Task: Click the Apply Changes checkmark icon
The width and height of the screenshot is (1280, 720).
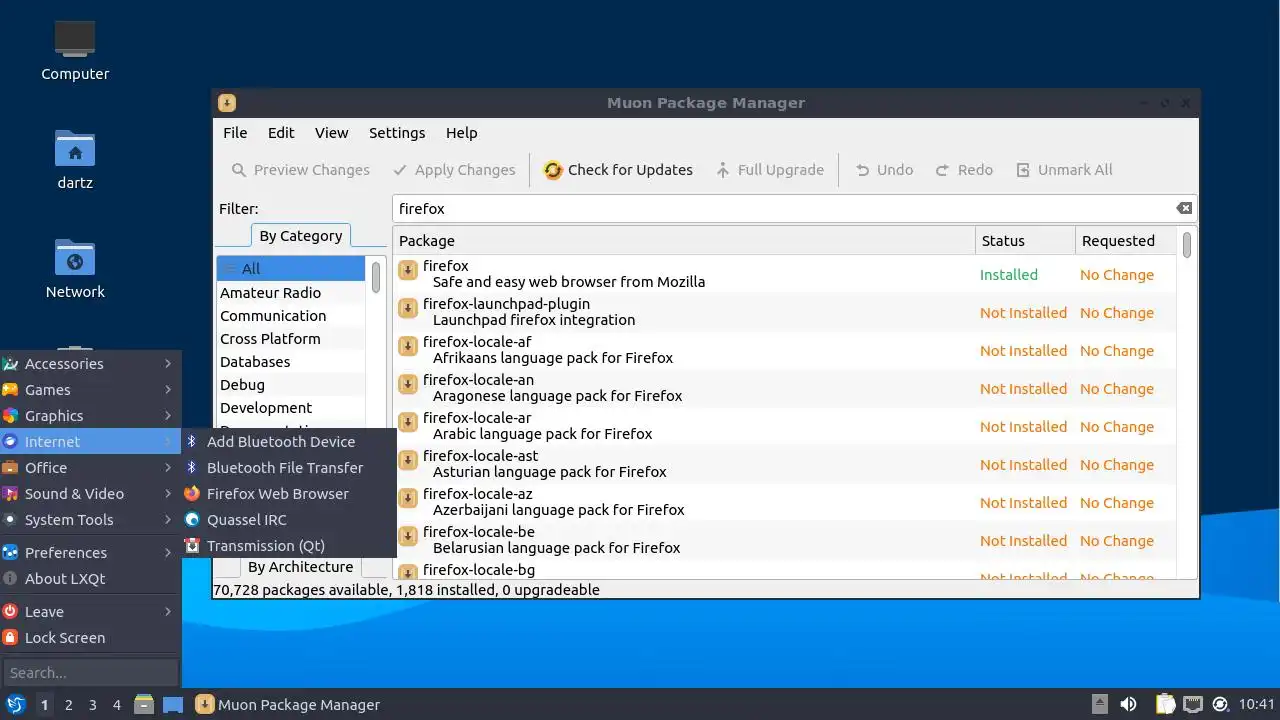Action: click(400, 170)
